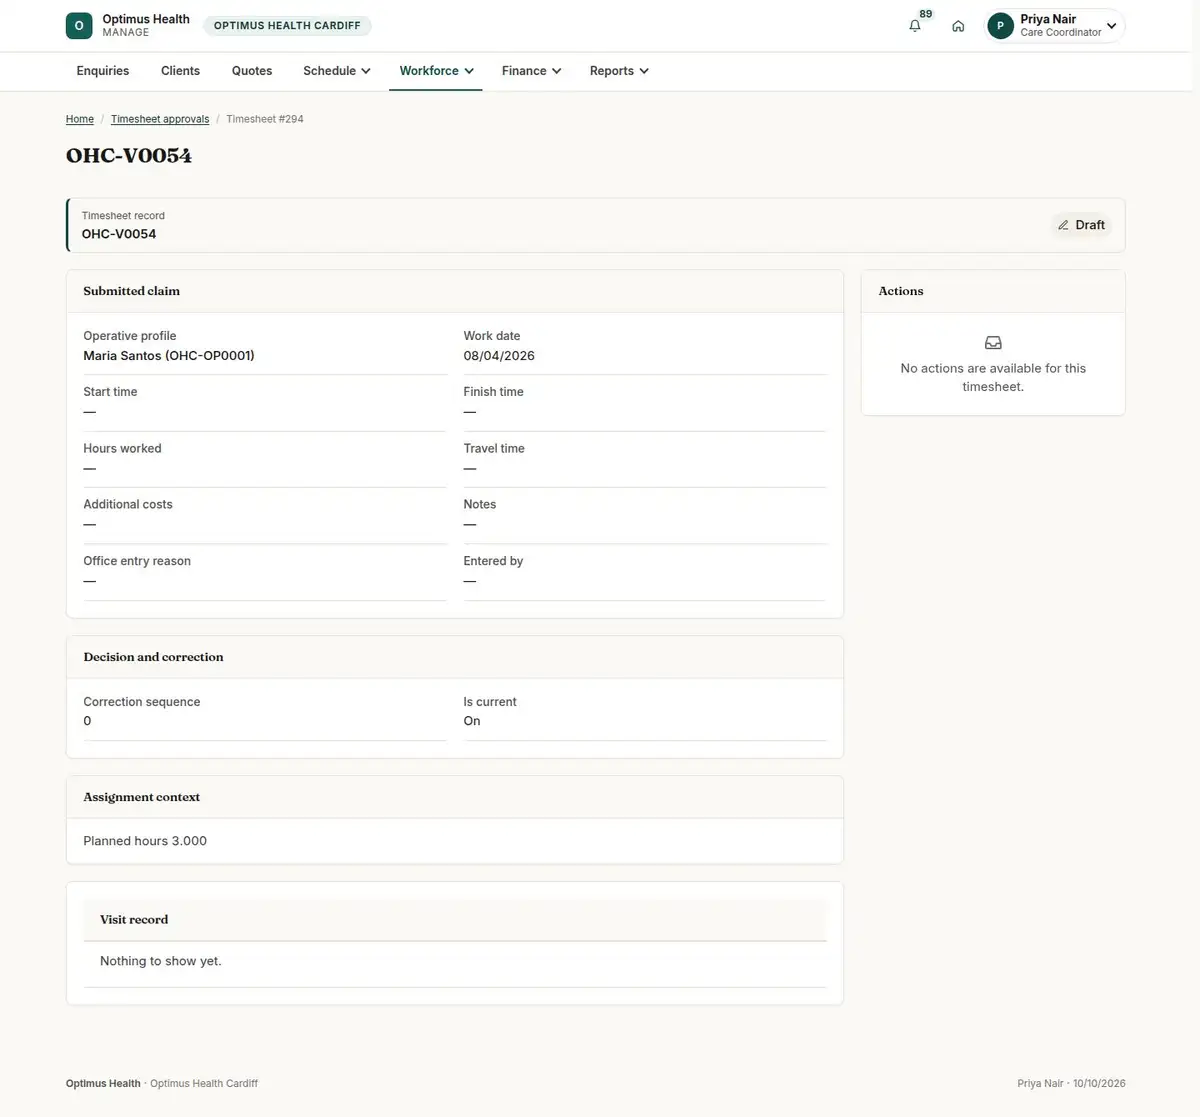Open the Timesheet approvals breadcrumb link
The image size is (1200, 1117).
pos(160,119)
